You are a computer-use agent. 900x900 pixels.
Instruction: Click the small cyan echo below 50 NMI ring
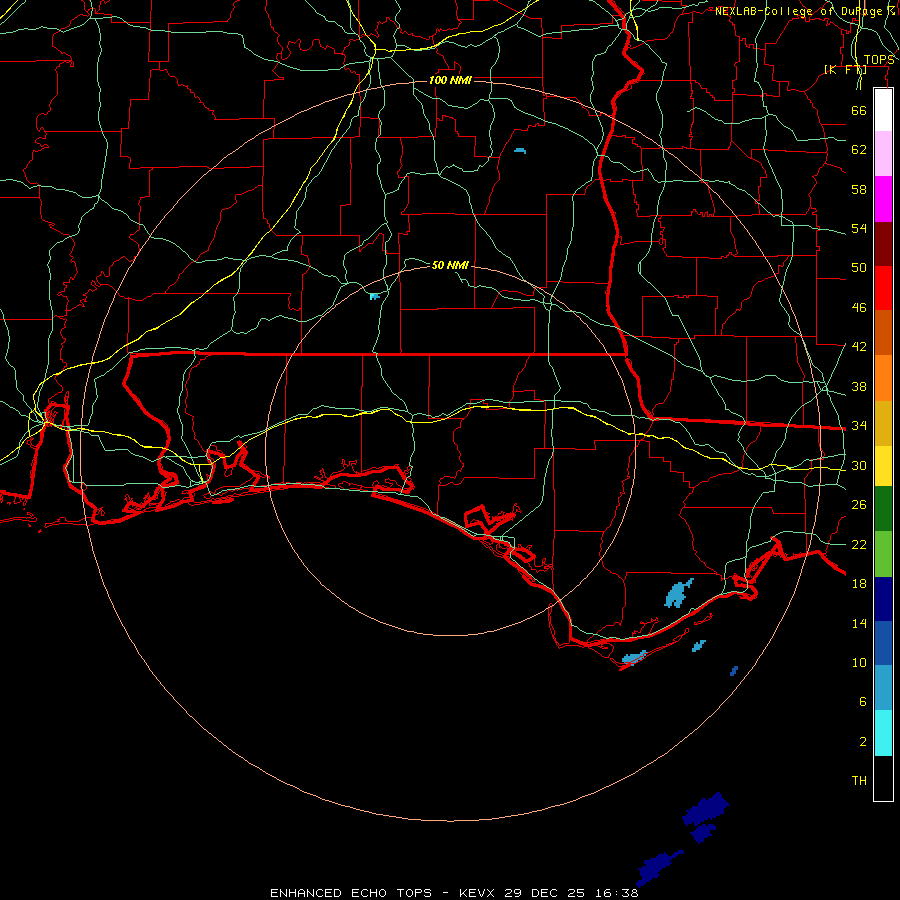pos(374,296)
